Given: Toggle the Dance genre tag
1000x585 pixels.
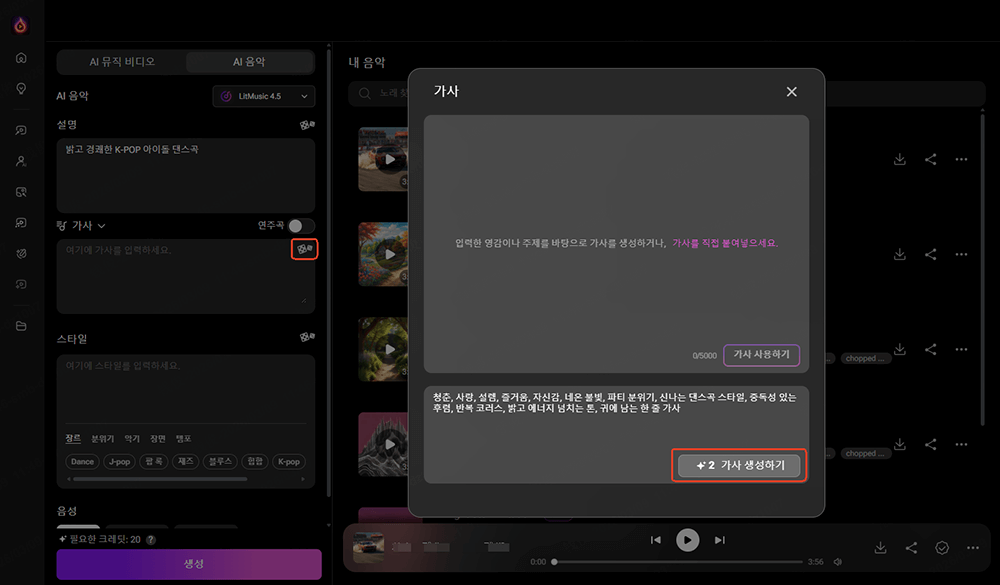Looking at the screenshot, I should [x=82, y=461].
